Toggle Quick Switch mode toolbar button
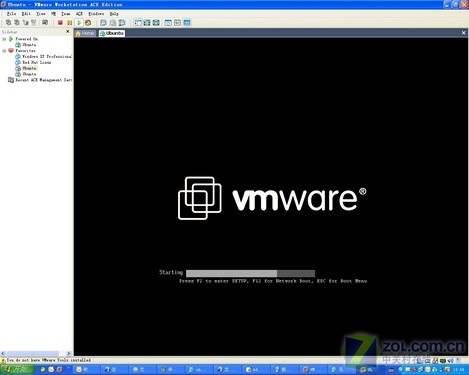 156,23
